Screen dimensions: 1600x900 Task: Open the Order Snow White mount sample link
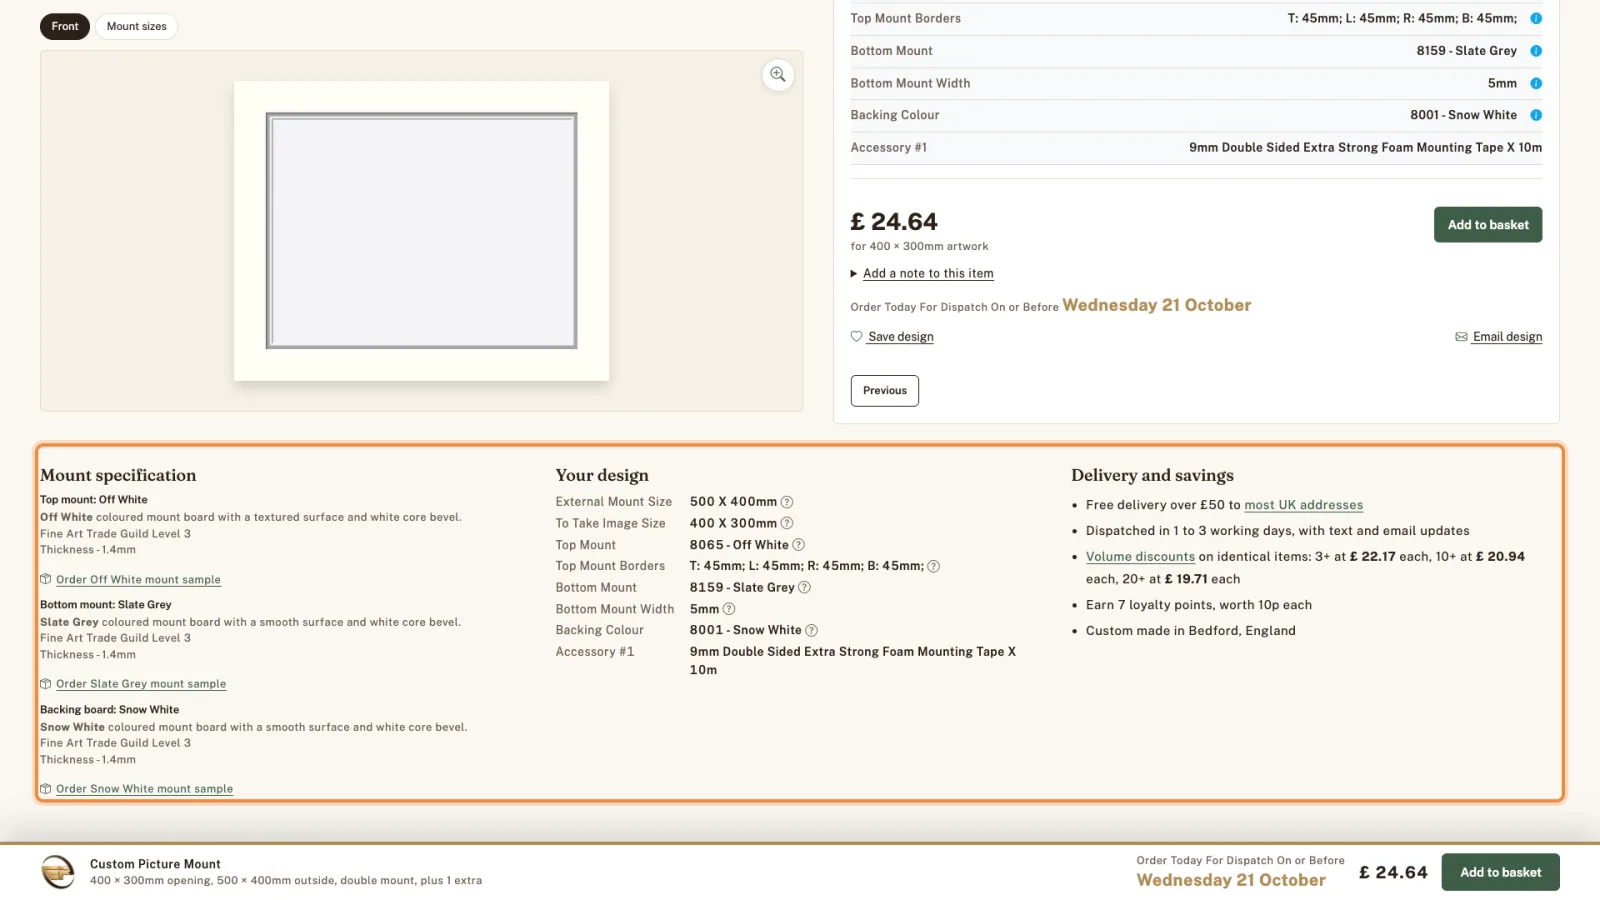pos(144,789)
